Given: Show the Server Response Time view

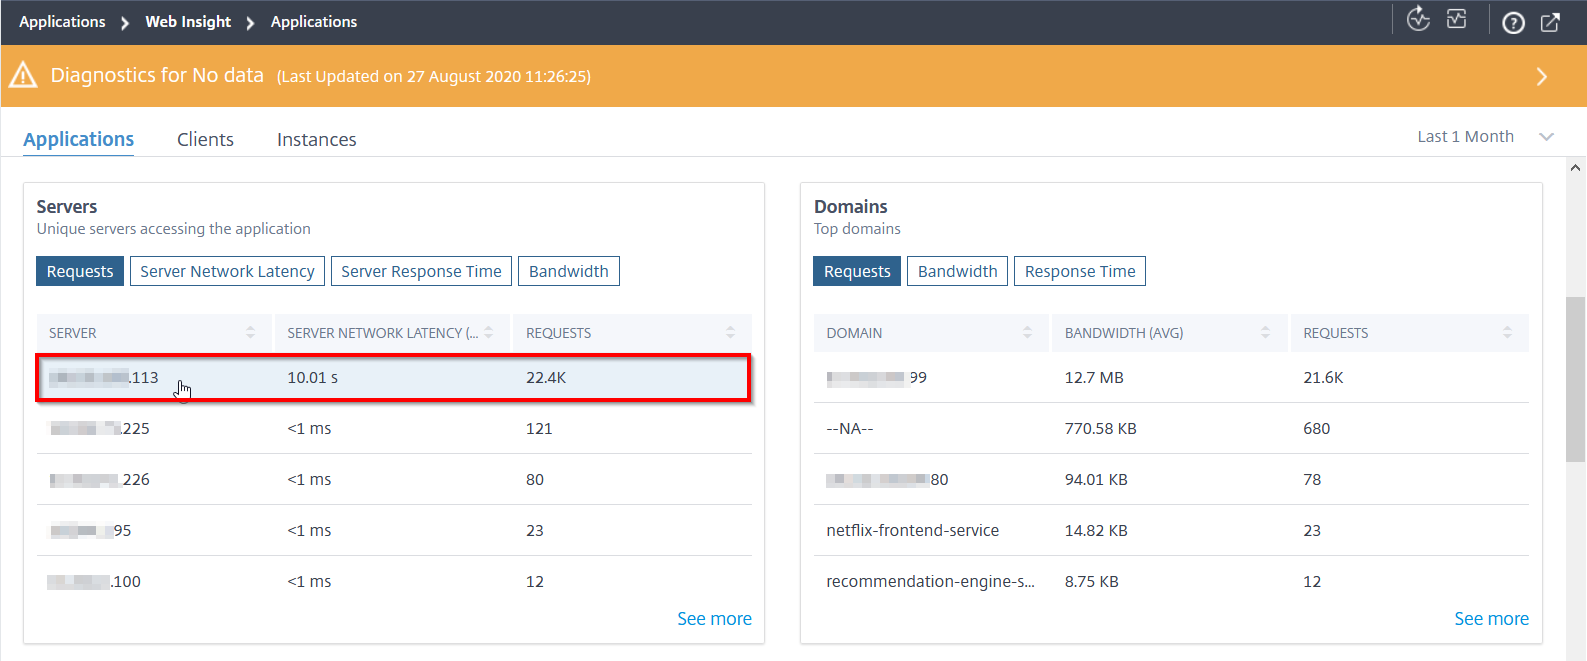Looking at the screenshot, I should point(421,271).
